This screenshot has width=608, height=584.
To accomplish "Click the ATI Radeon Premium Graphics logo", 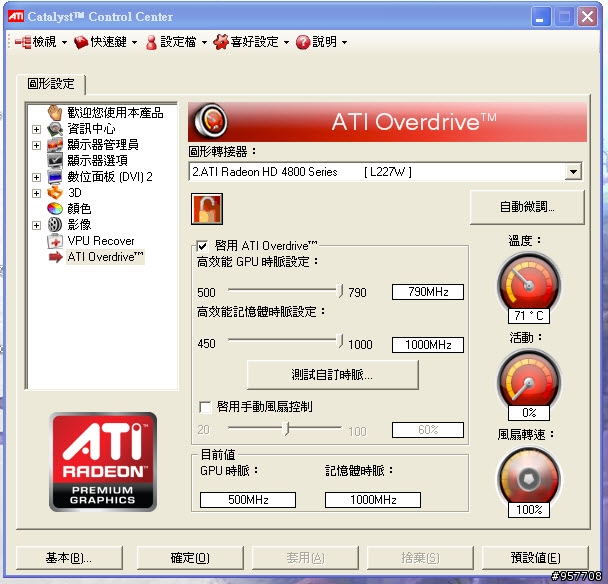I will (x=103, y=461).
